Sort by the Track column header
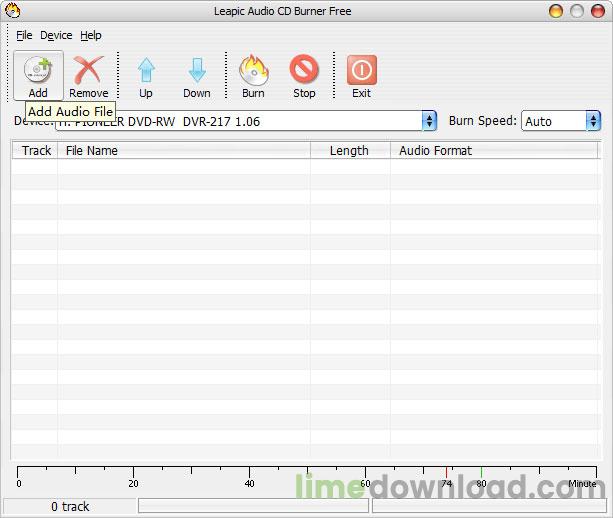This screenshot has width=613, height=518. click(35, 151)
